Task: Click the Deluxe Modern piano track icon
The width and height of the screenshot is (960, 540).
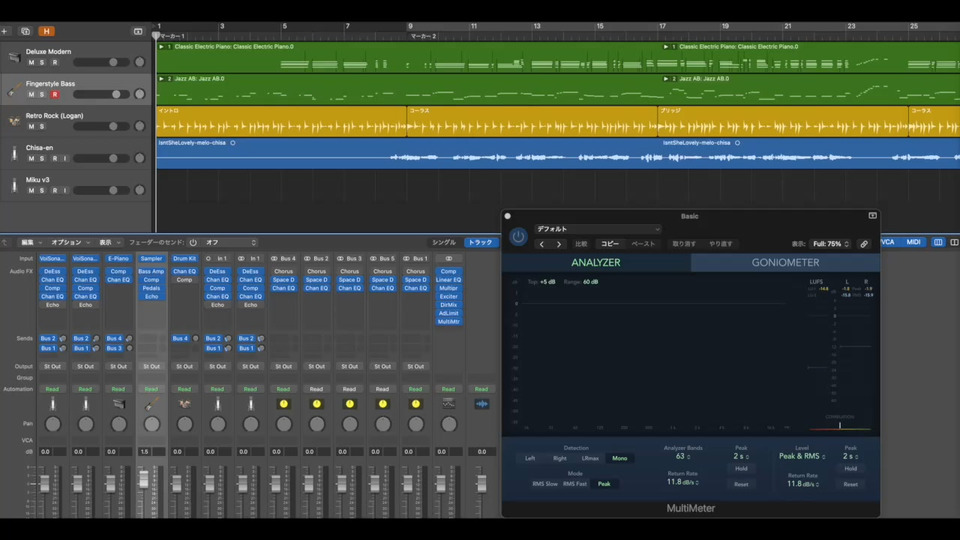Action: pos(14,57)
